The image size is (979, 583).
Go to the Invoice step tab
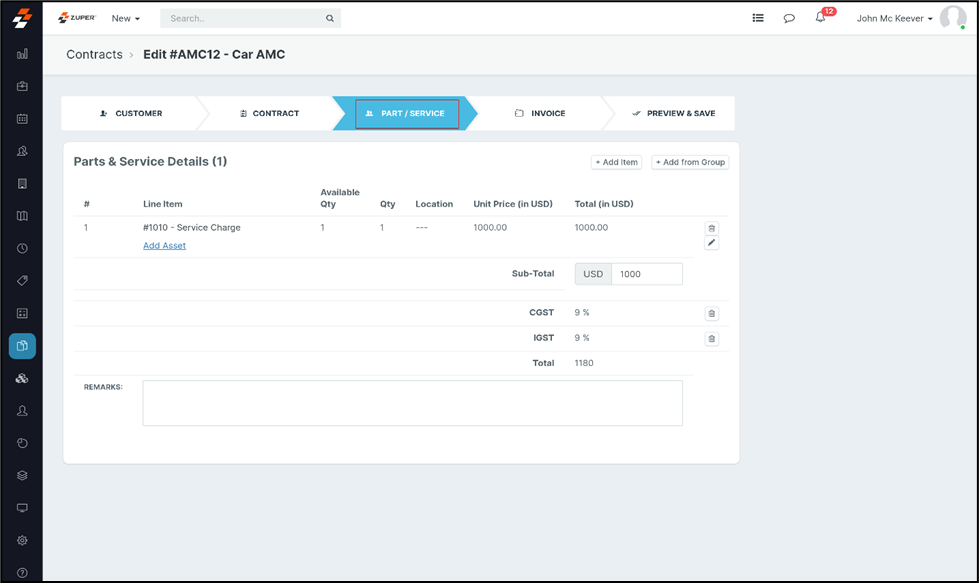[540, 113]
